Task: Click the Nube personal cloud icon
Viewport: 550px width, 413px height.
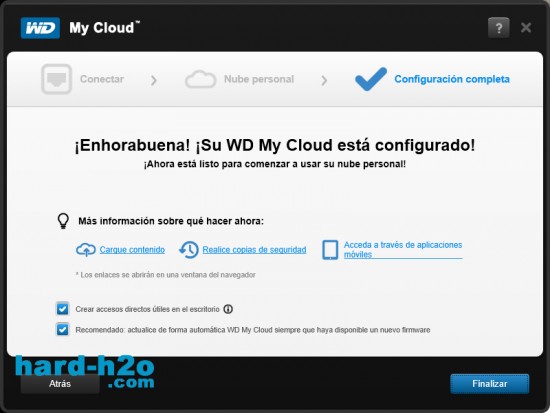Action: pos(200,79)
